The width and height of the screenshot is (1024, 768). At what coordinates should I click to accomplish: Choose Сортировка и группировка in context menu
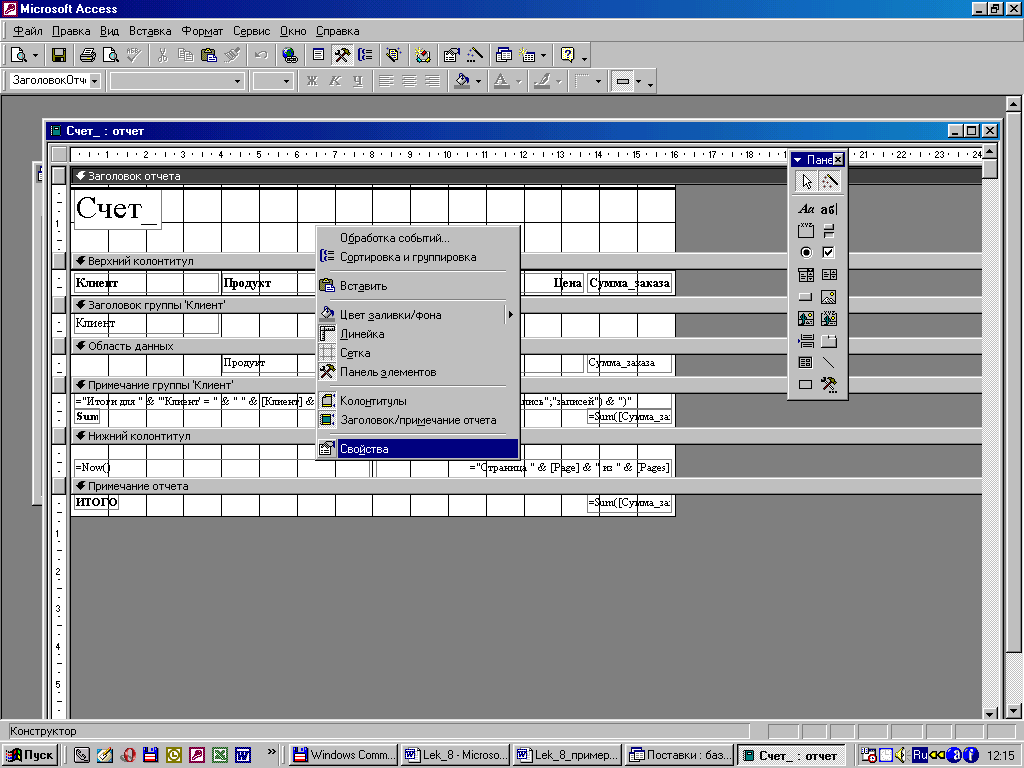[418, 257]
